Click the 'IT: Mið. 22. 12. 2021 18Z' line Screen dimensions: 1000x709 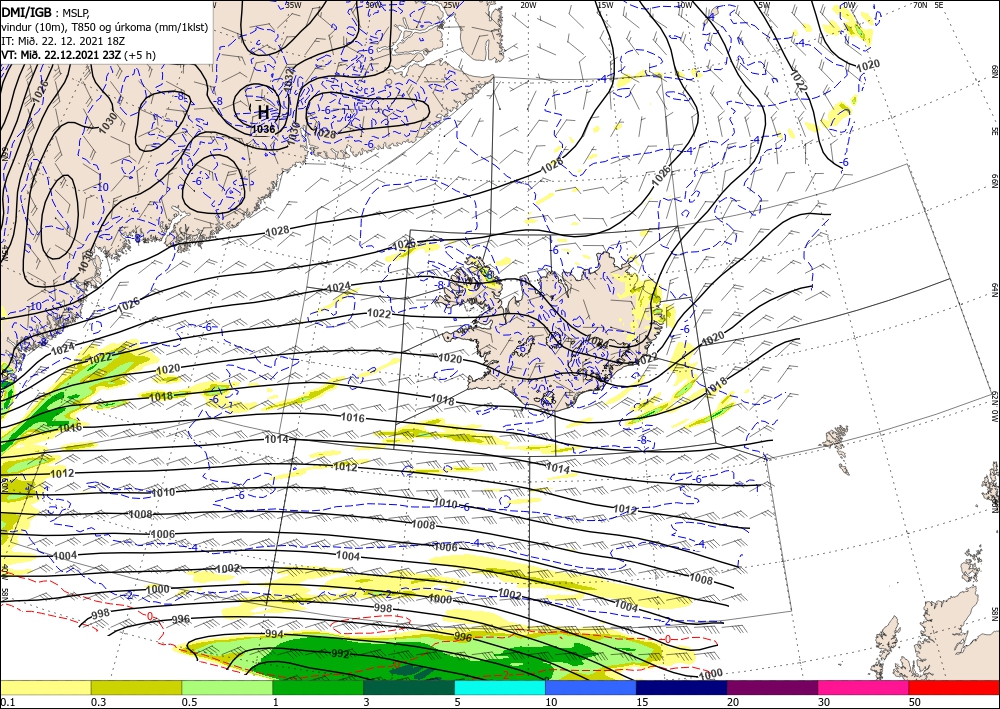click(63, 41)
